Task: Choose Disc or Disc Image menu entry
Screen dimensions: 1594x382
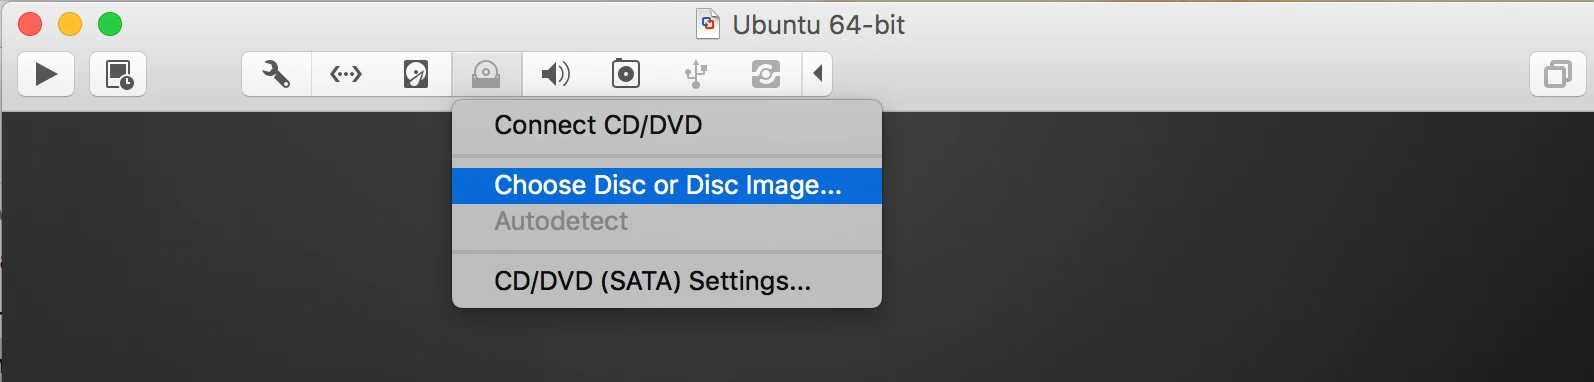Action: pyautogui.click(x=667, y=185)
